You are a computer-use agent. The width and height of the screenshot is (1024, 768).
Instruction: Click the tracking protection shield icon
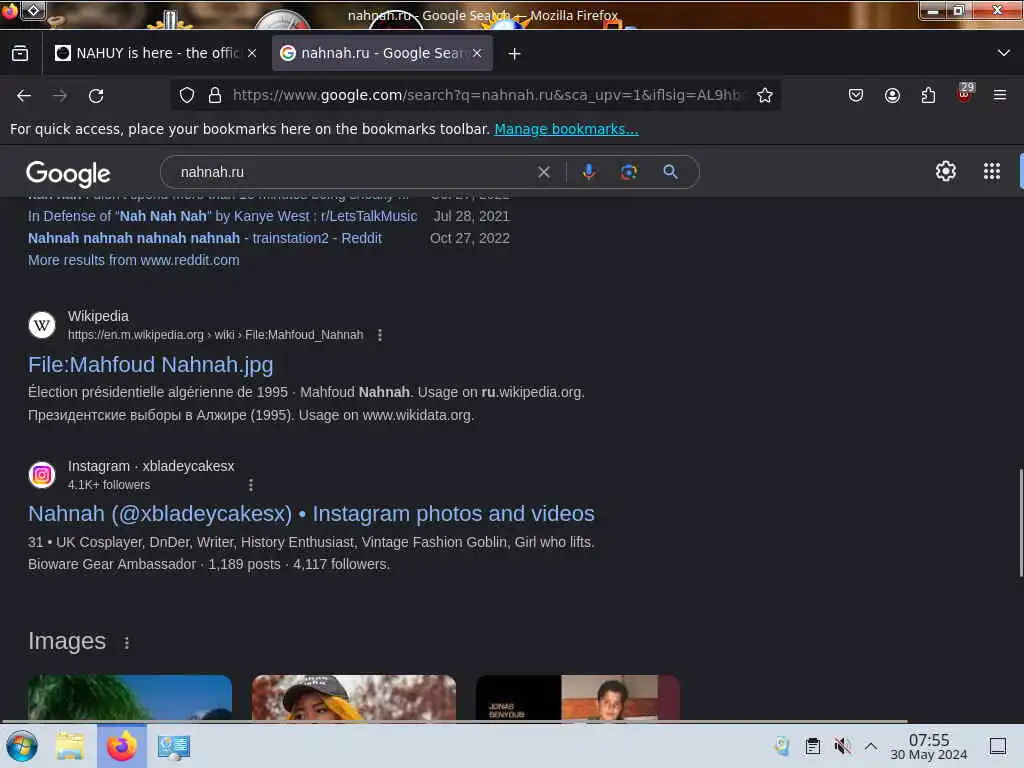187,95
